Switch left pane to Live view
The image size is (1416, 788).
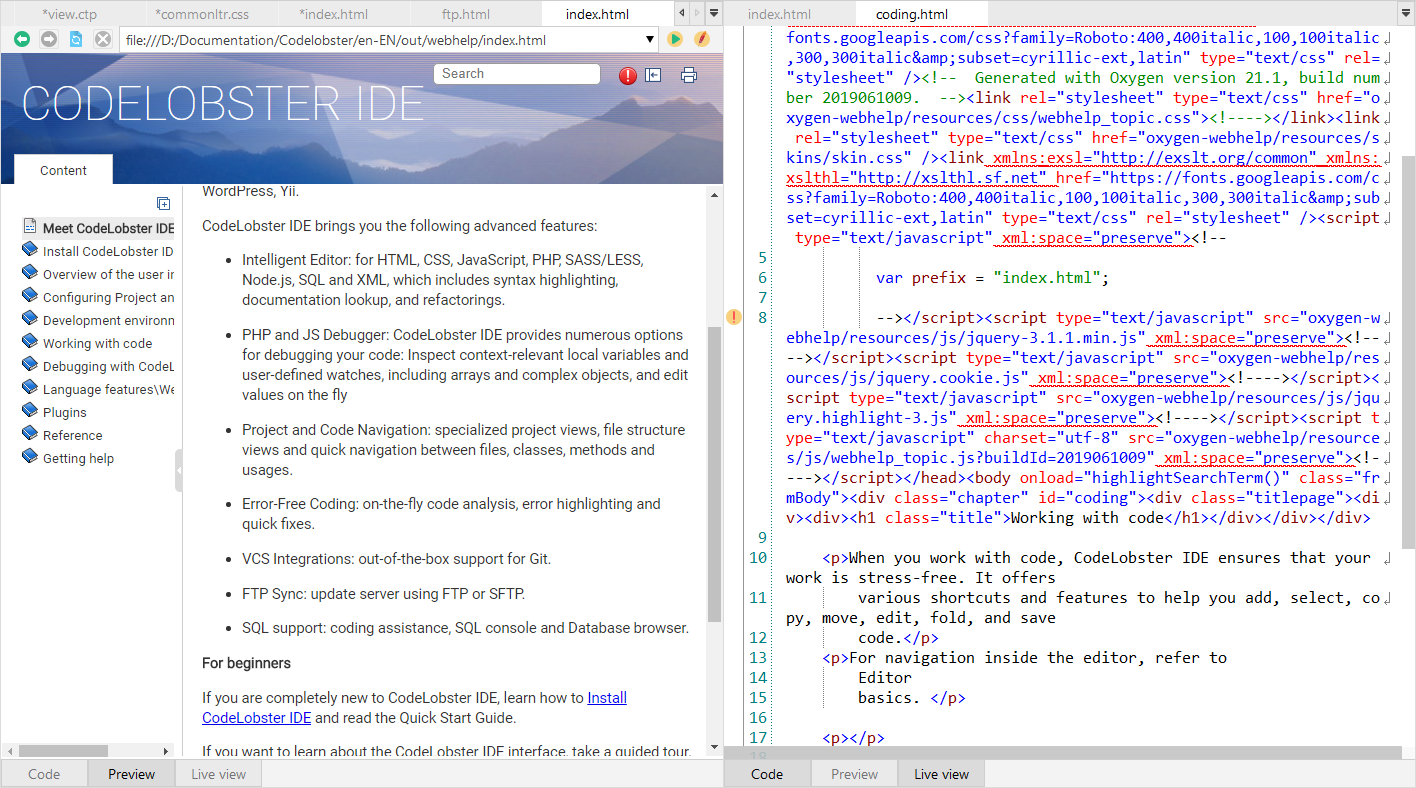pyautogui.click(x=219, y=774)
